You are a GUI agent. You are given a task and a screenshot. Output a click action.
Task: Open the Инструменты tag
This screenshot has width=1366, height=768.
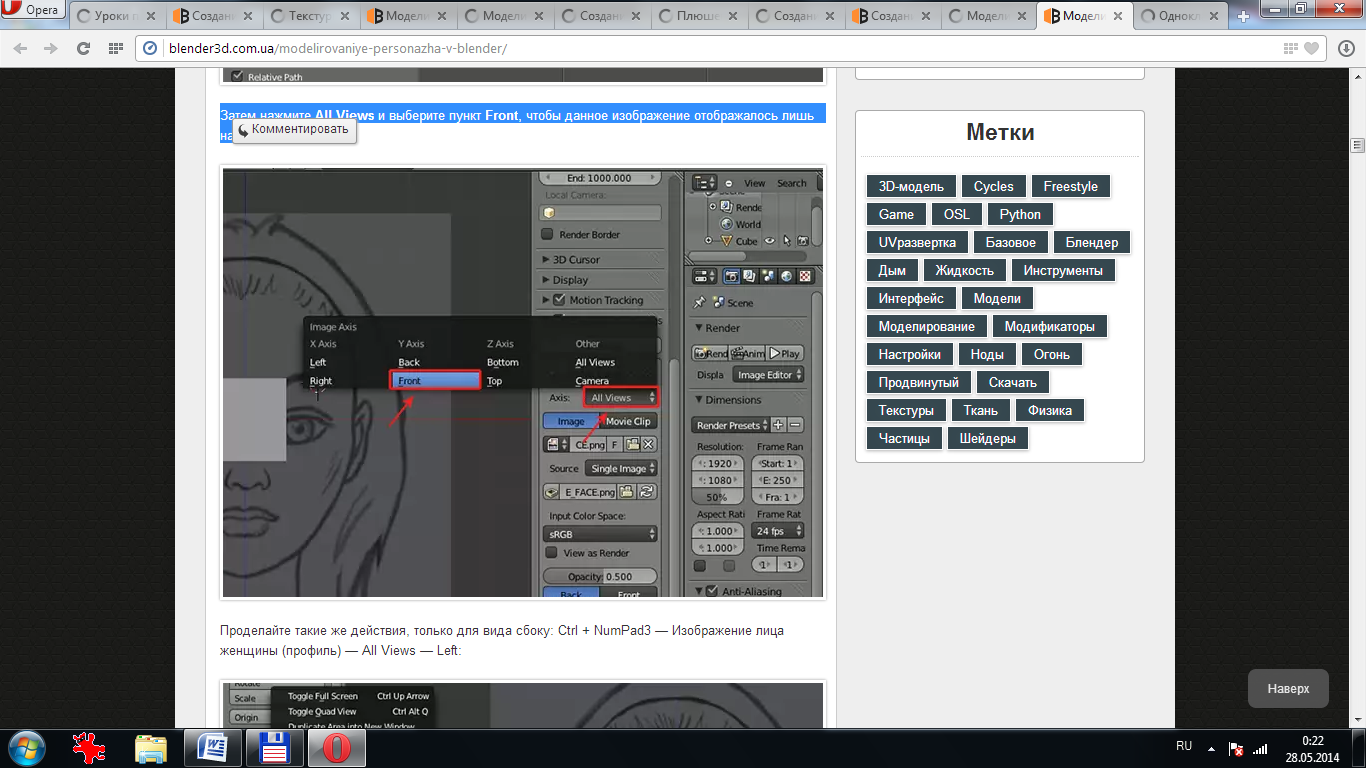[1063, 270]
